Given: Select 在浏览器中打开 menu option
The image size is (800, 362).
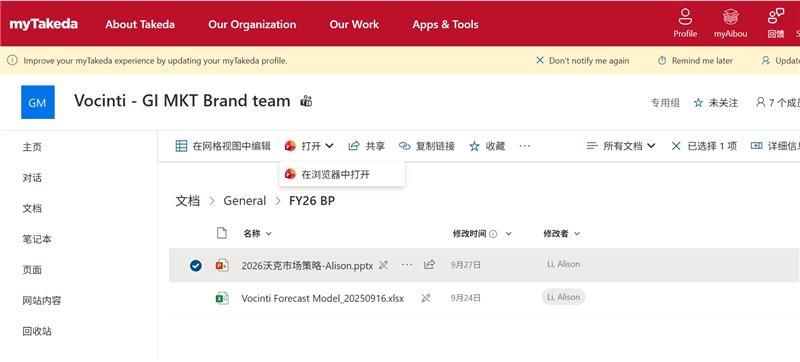Looking at the screenshot, I should click(342, 174).
